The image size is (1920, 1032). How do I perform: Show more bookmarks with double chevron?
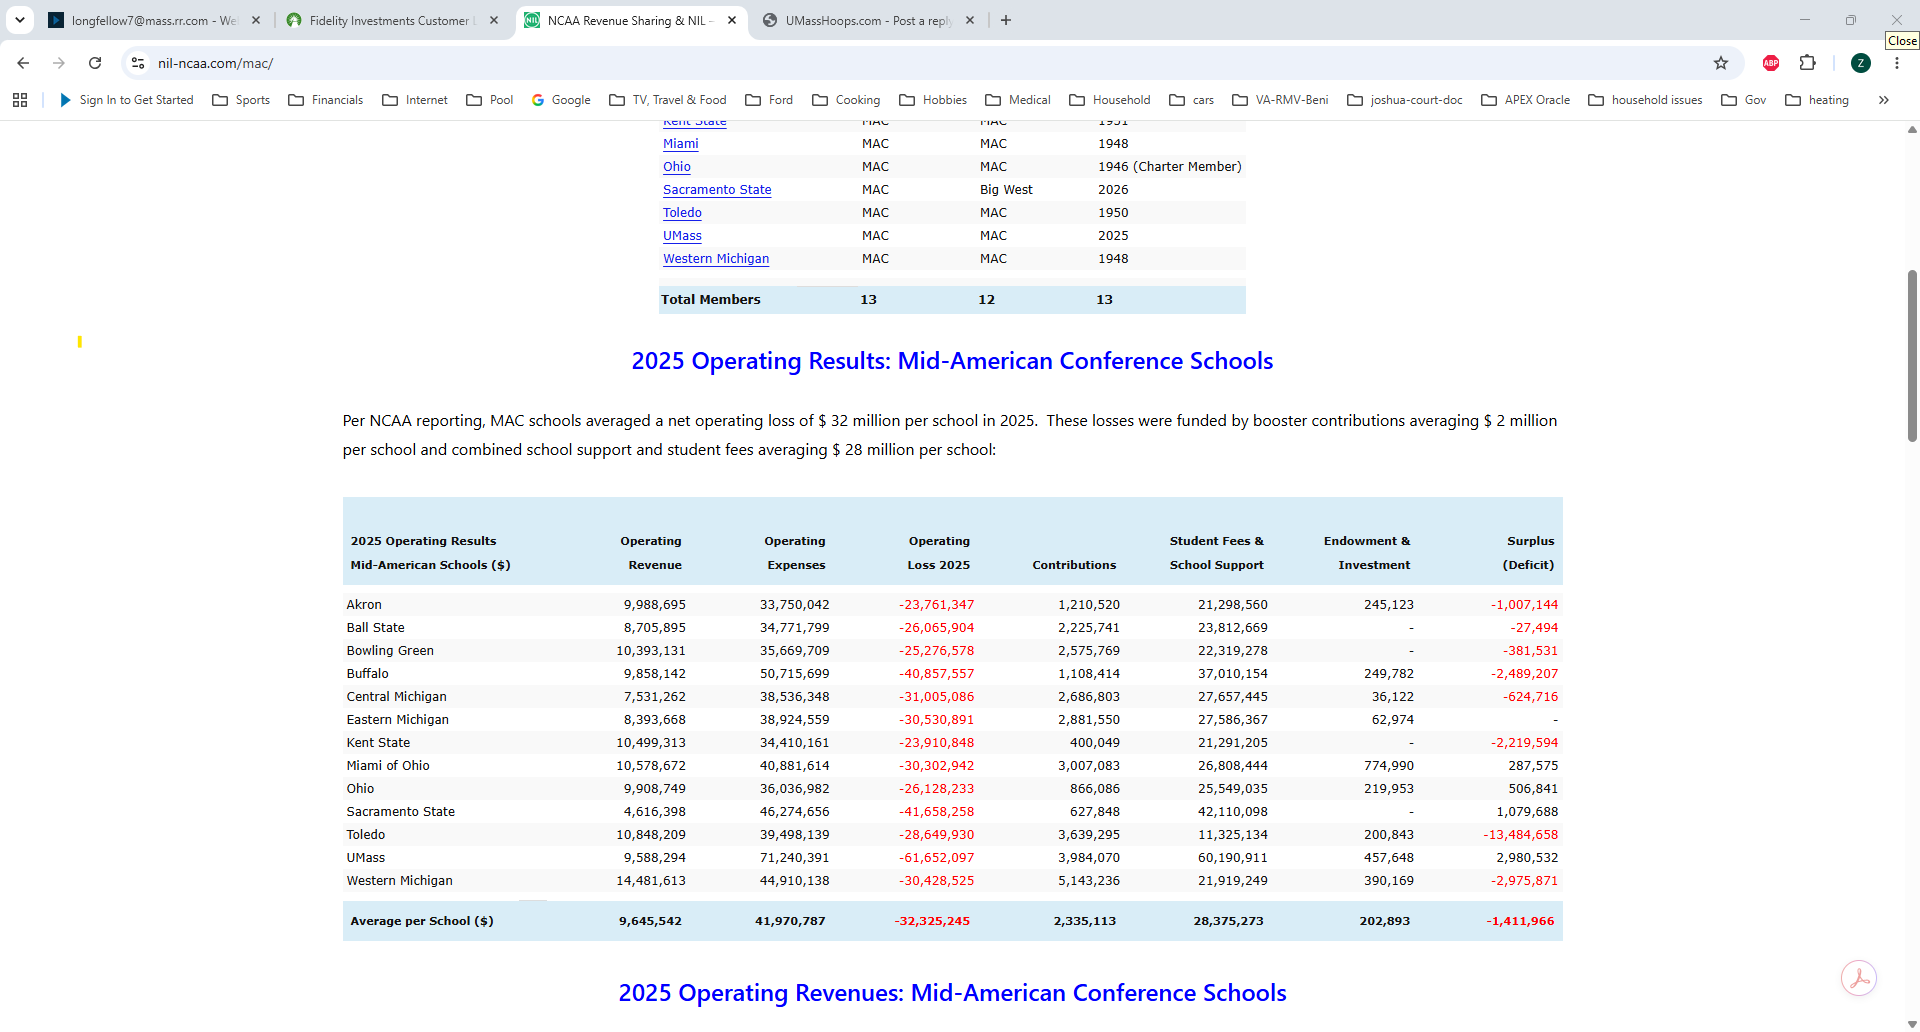pyautogui.click(x=1884, y=100)
